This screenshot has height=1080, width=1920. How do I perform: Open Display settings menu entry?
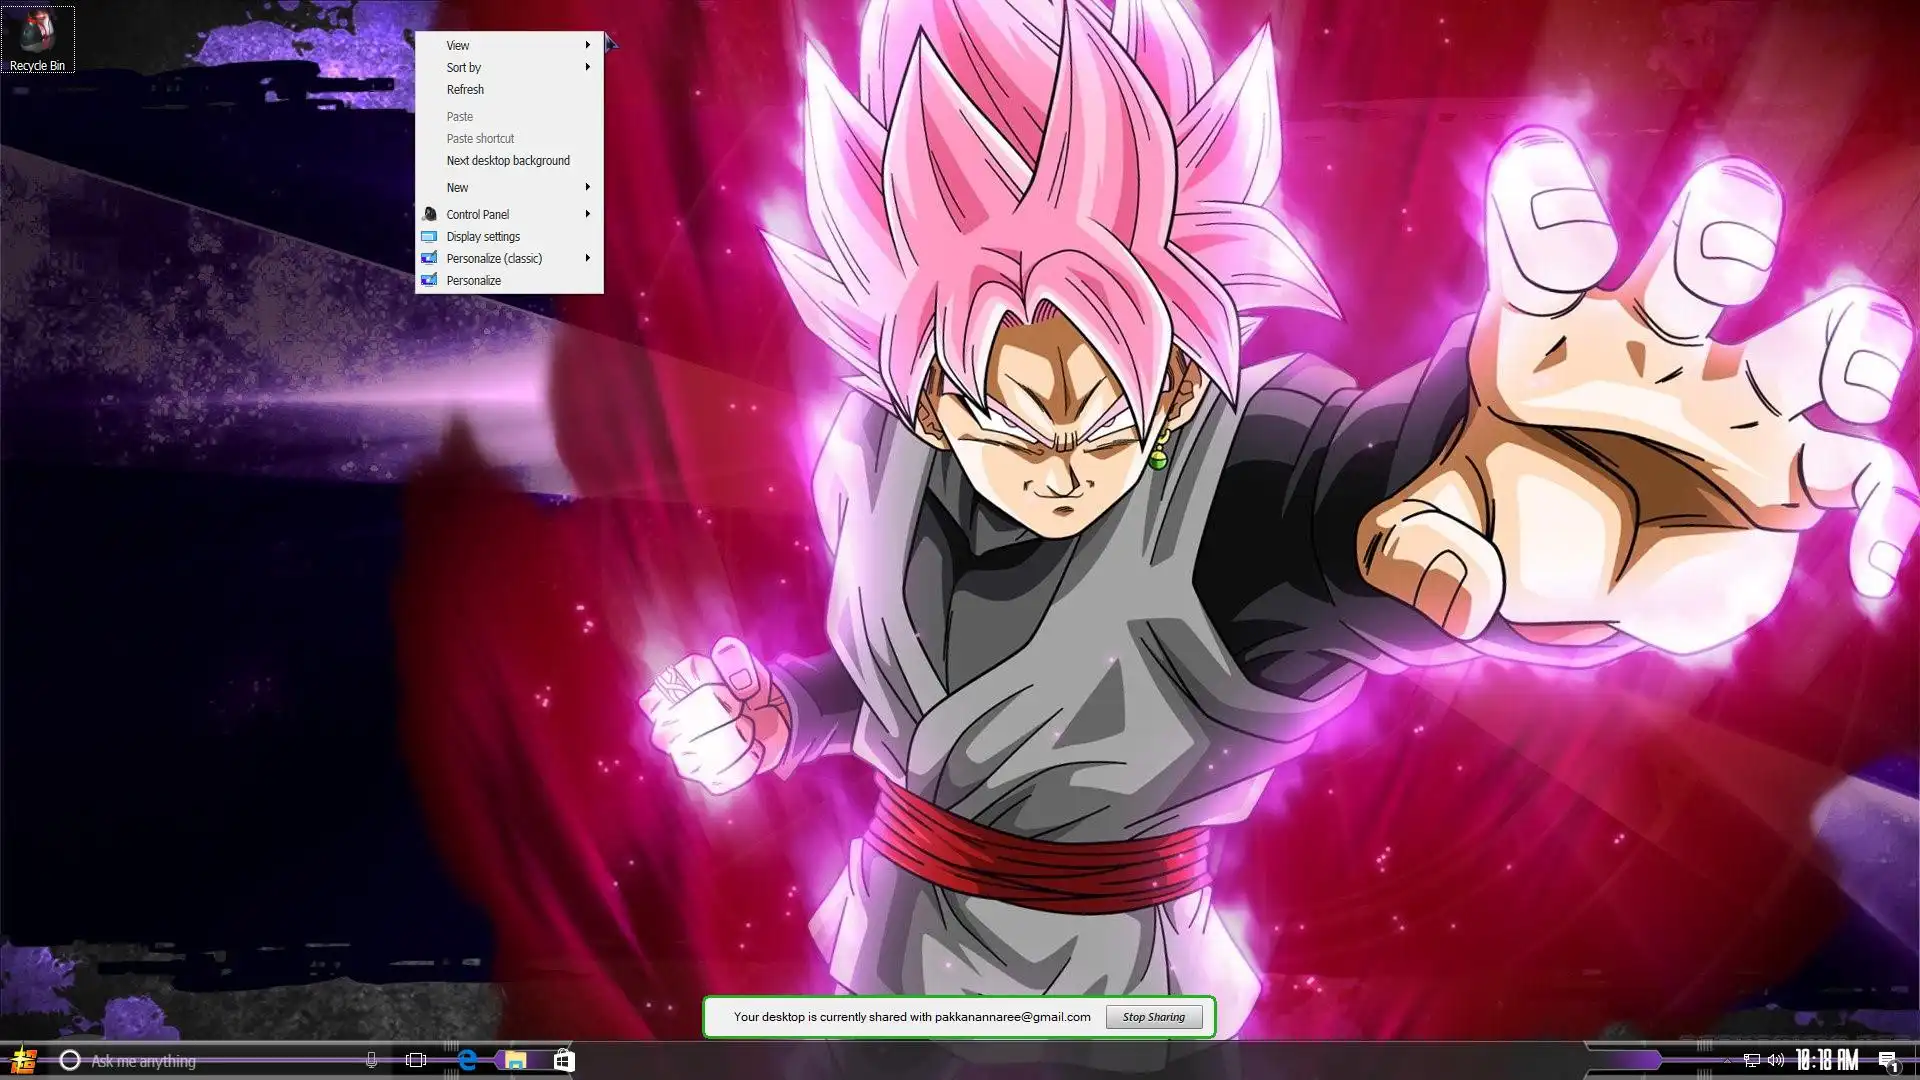click(483, 236)
